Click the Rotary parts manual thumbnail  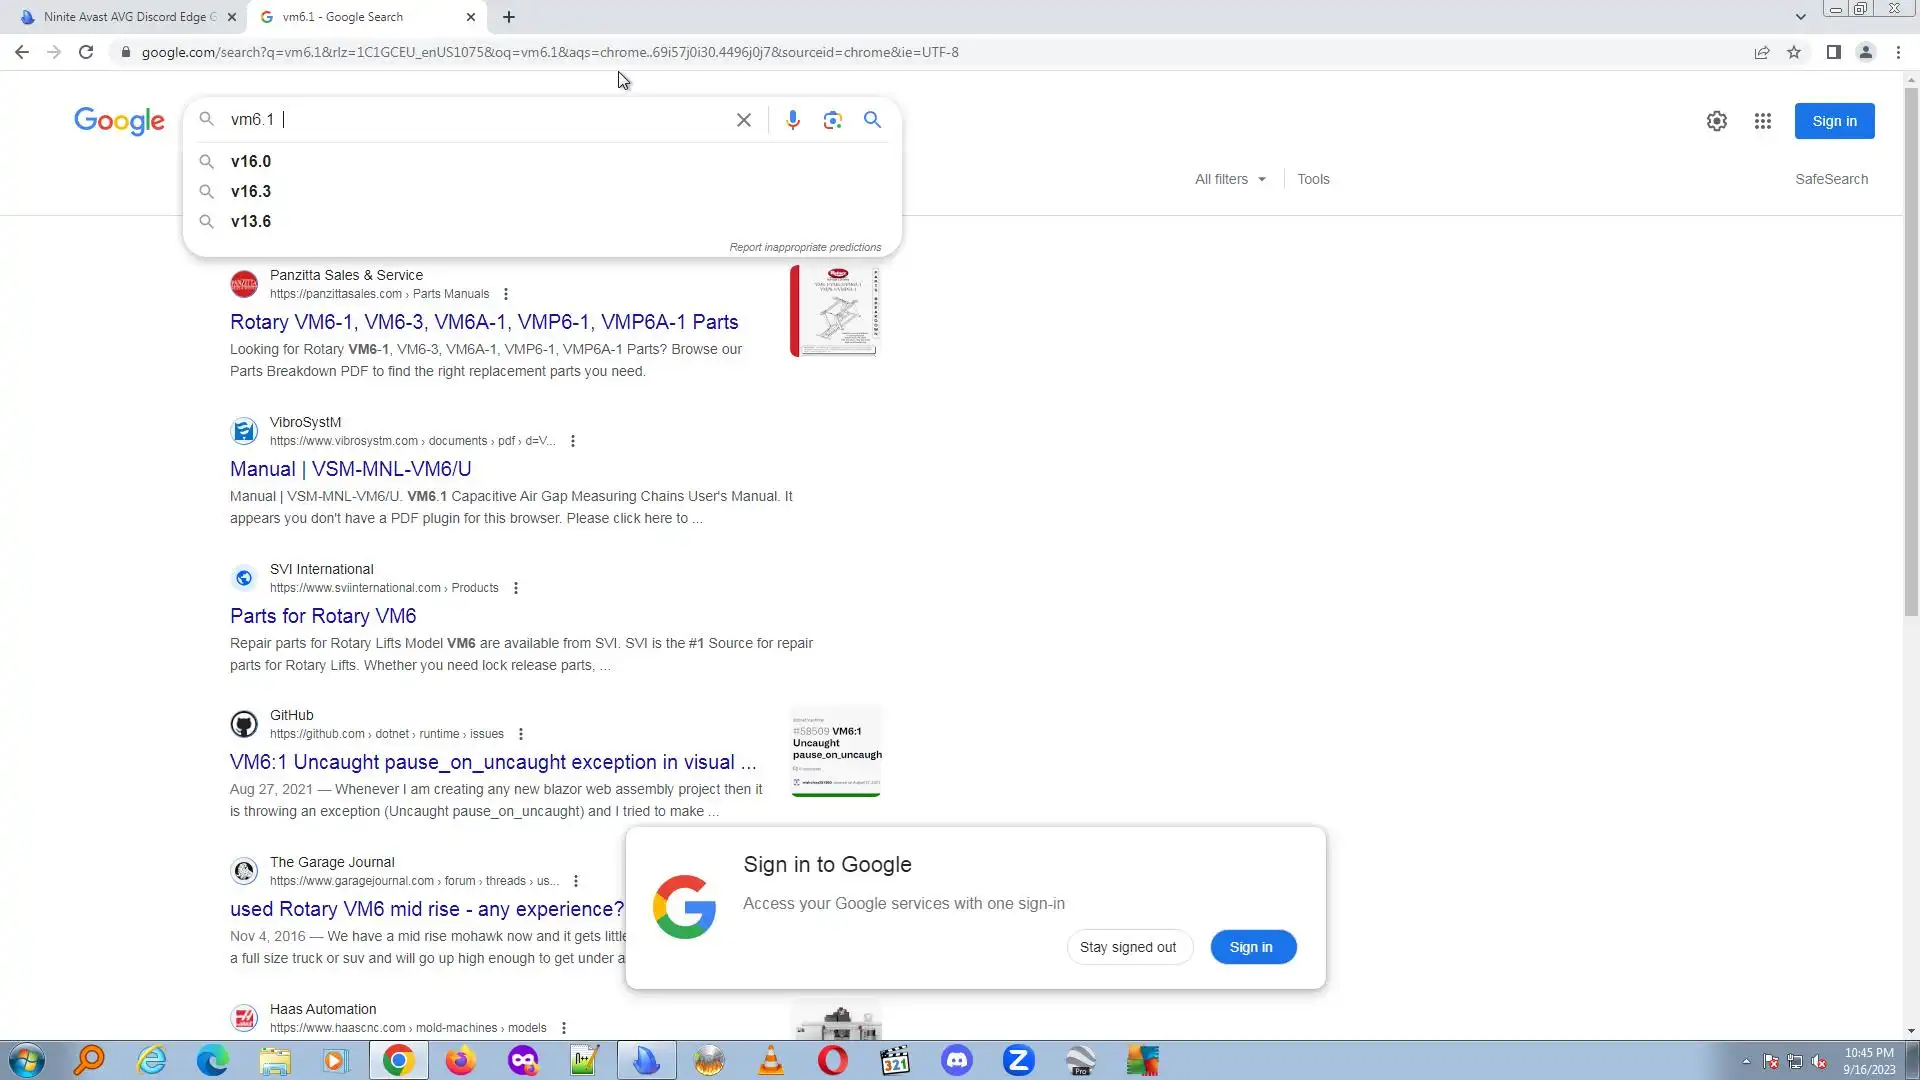pos(835,311)
